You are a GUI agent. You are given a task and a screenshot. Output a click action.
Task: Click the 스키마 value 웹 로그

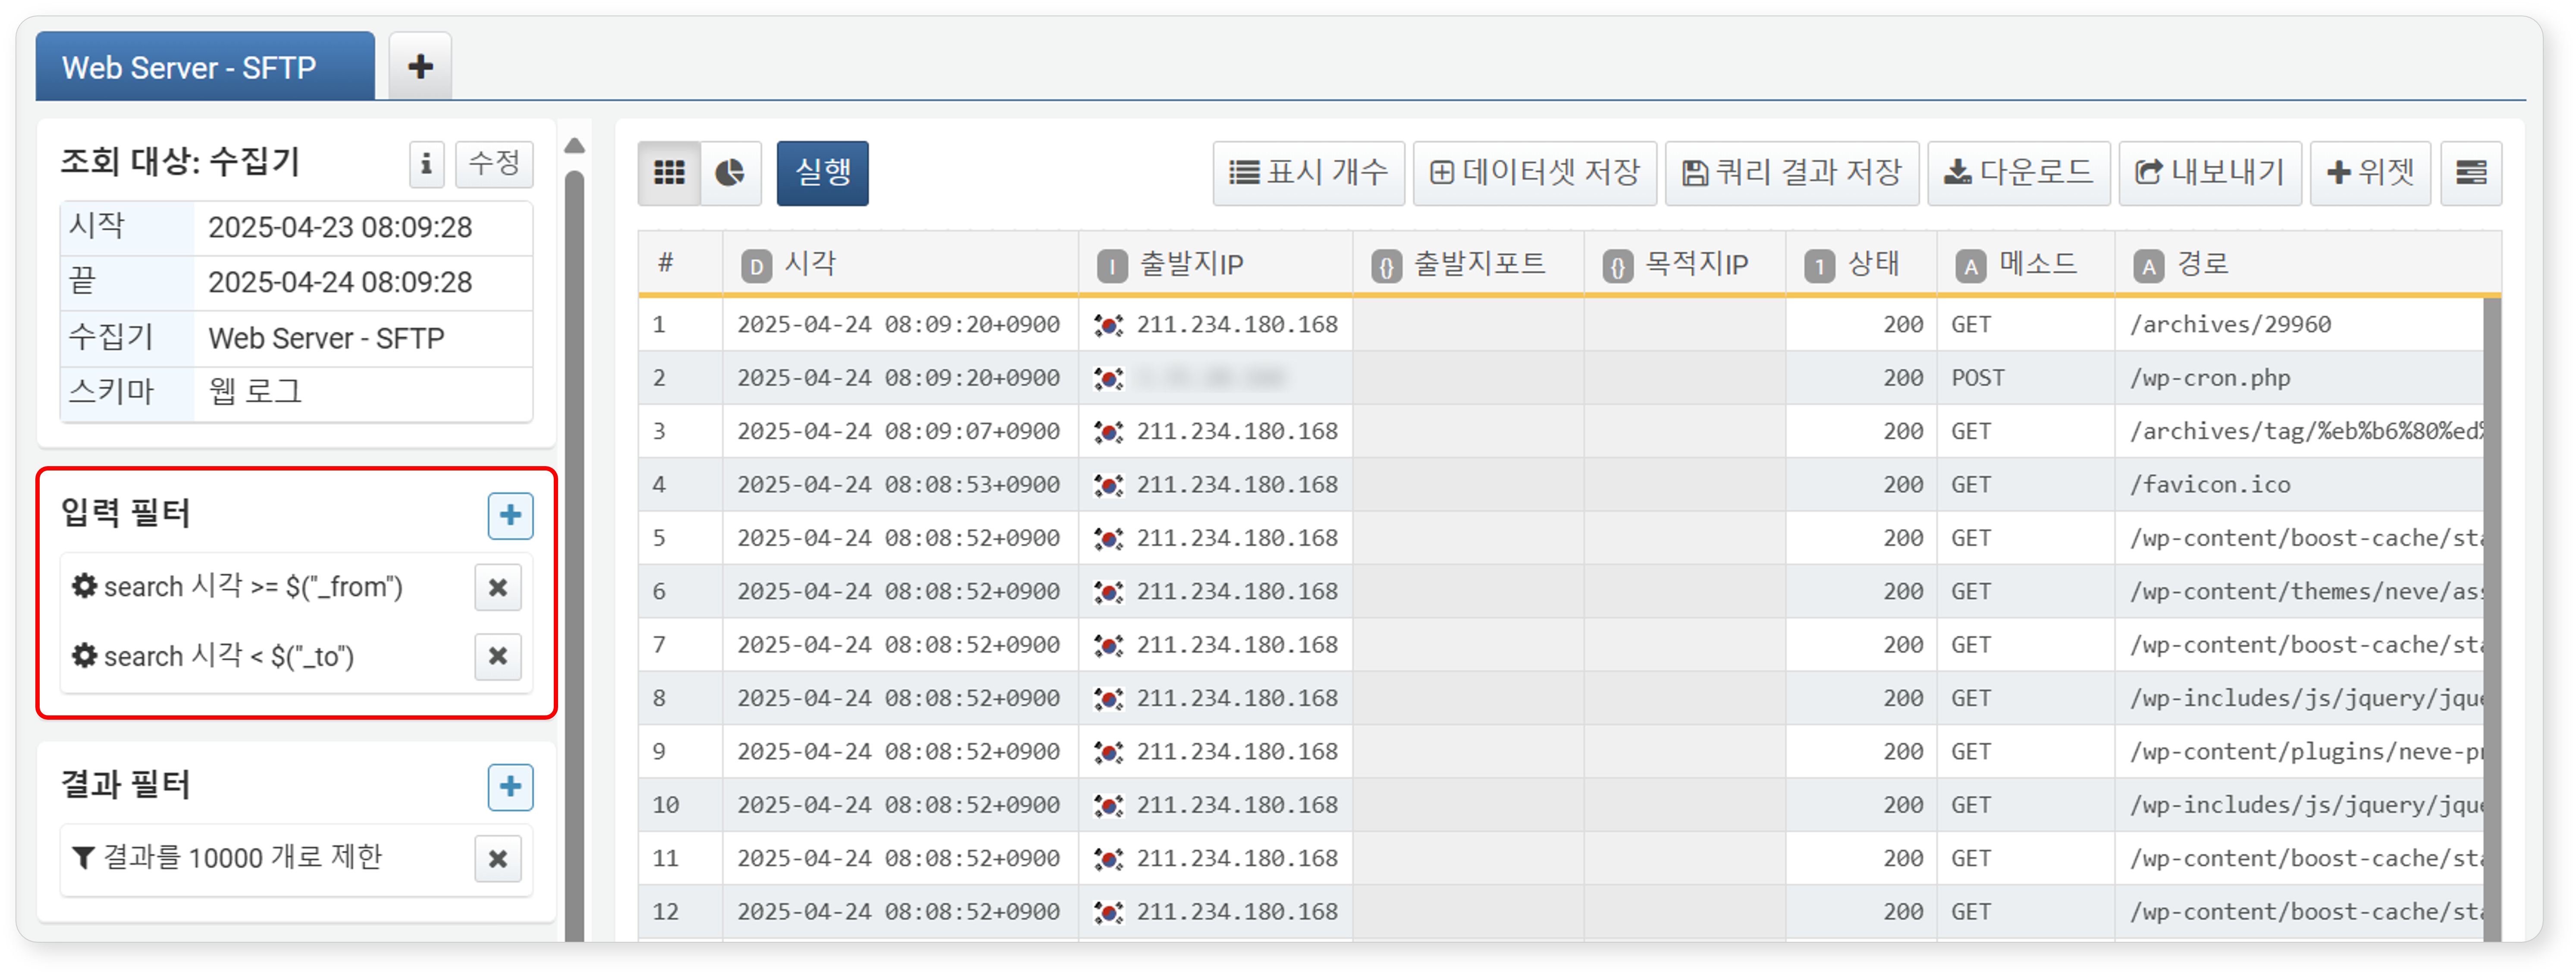click(x=255, y=391)
